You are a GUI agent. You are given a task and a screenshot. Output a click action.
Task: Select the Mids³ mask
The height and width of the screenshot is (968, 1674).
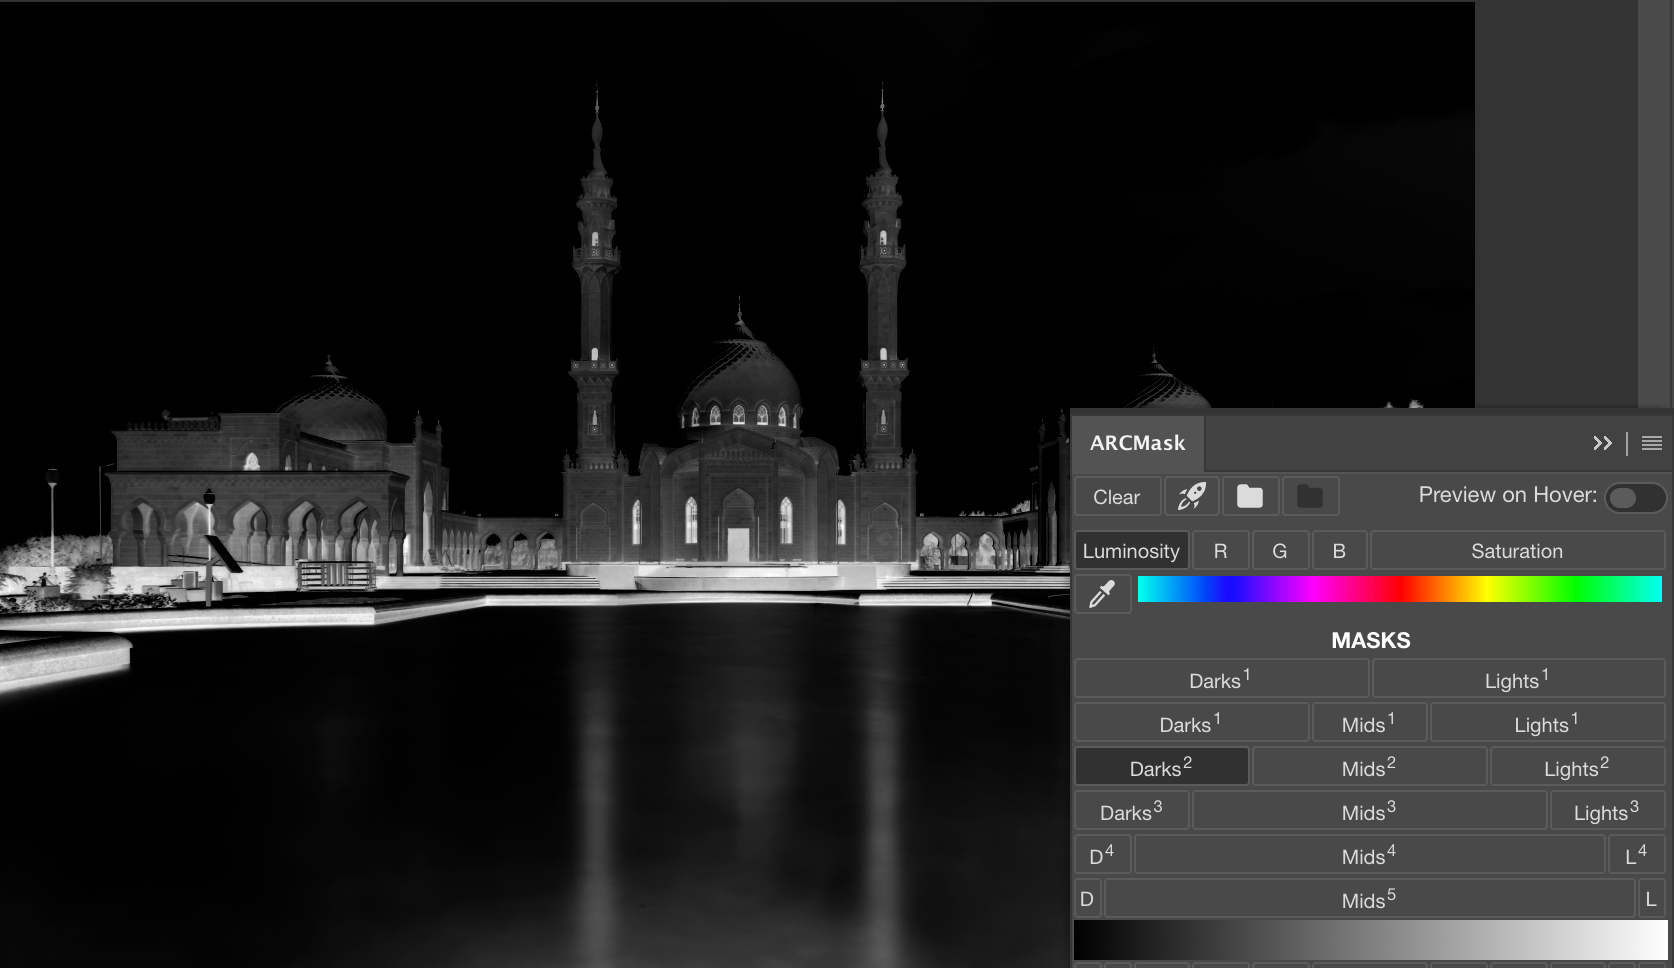pos(1369,810)
